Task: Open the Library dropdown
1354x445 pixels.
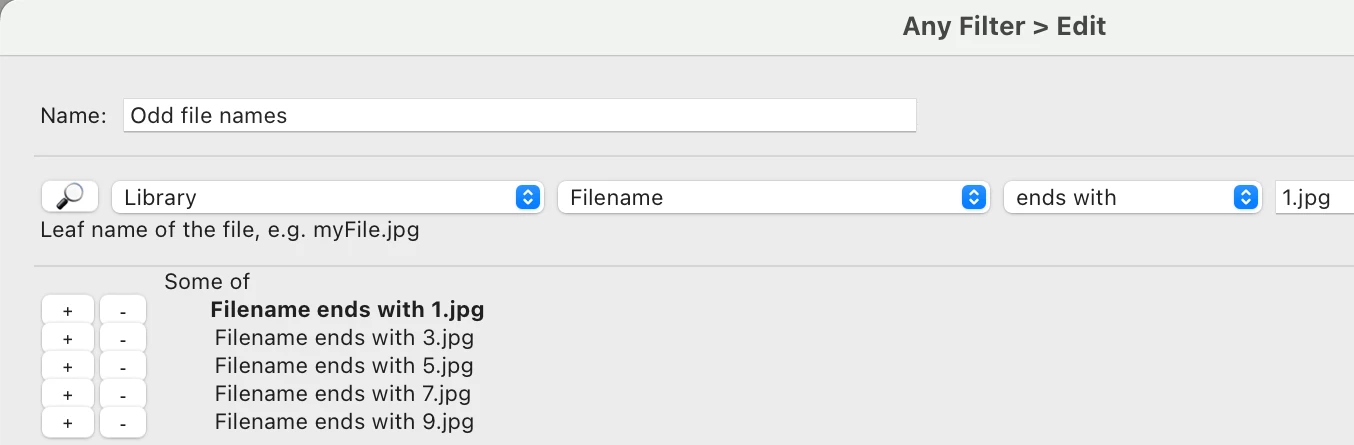Action: pyautogui.click(x=327, y=198)
